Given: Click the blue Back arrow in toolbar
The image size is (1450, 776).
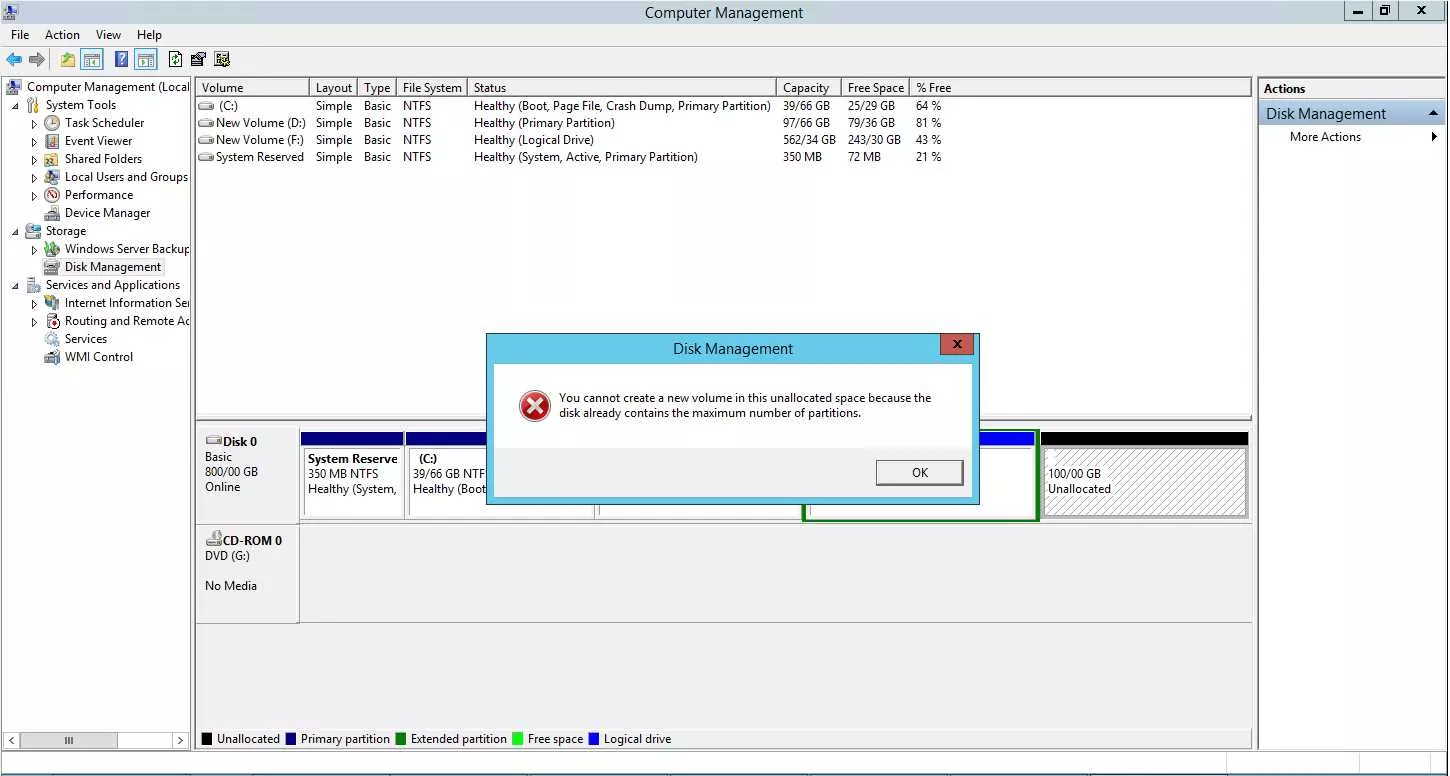Looking at the screenshot, I should point(14,60).
